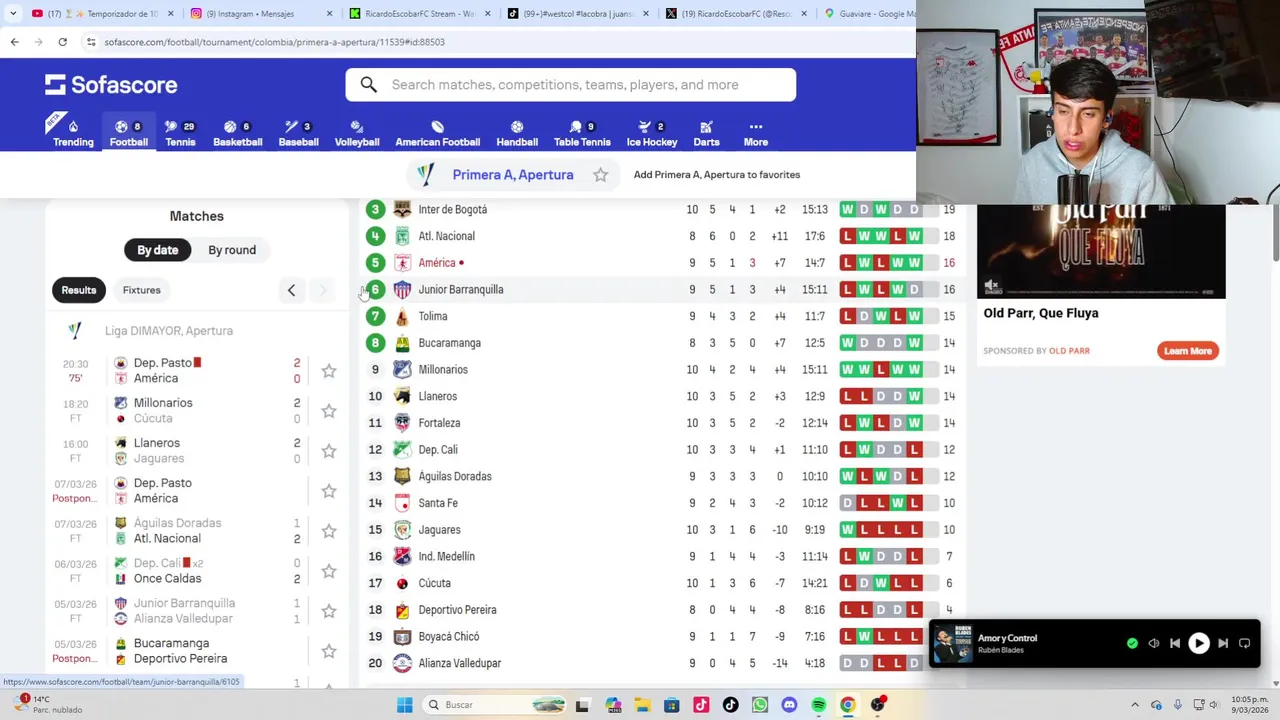1280x720 pixels.
Task: Favorite the Bucaramanga vs Deportivo Pereira match
Action: point(328,651)
